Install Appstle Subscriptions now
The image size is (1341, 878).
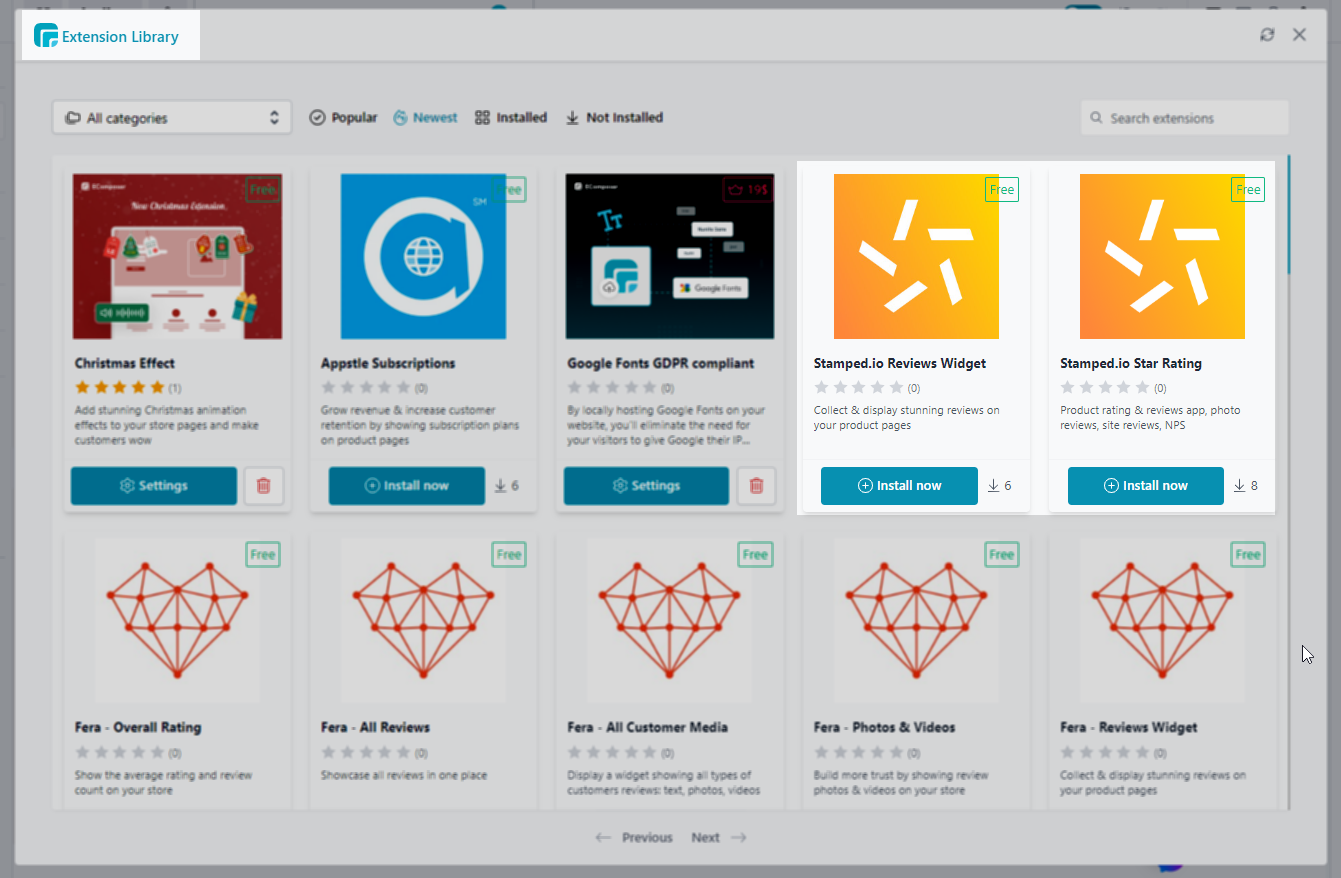tap(407, 485)
